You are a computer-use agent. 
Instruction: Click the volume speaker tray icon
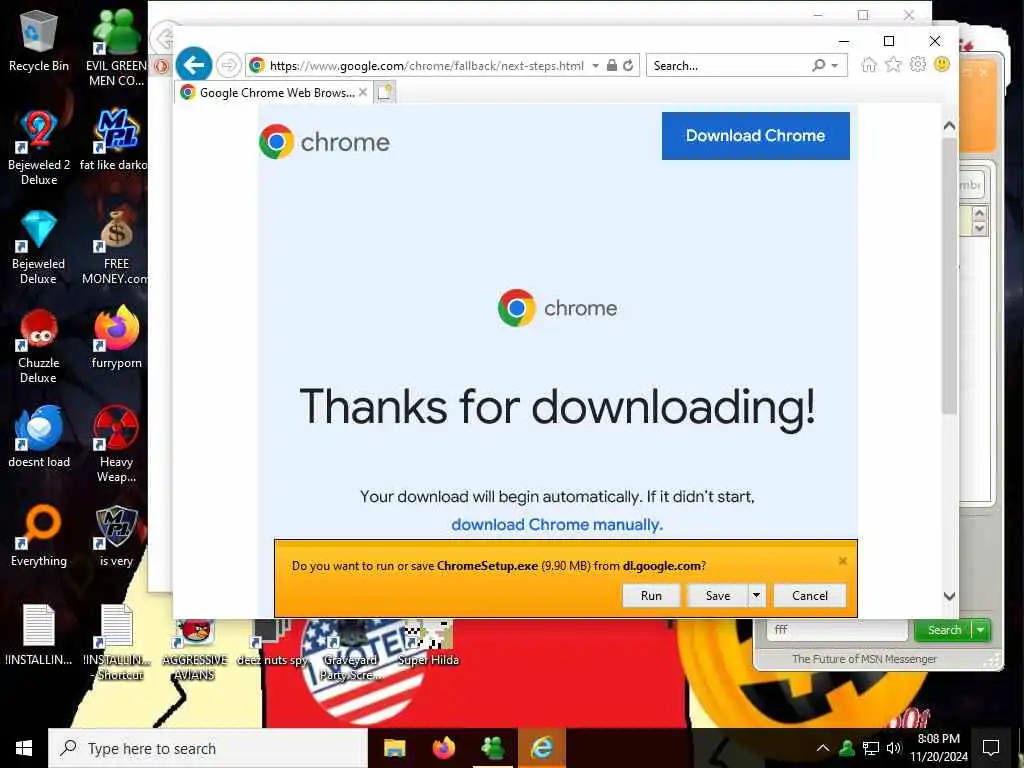[x=893, y=748]
